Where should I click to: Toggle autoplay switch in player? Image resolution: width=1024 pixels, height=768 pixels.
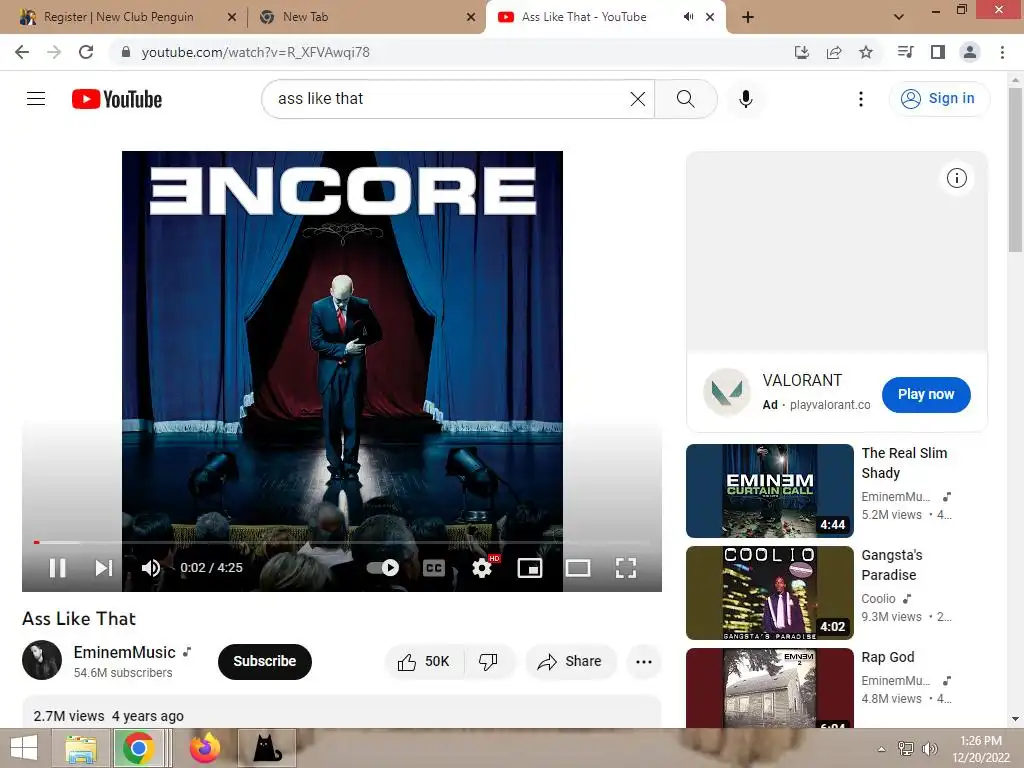click(x=383, y=568)
